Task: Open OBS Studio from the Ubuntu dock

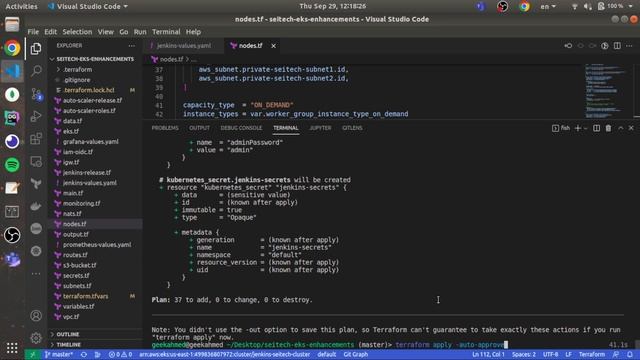Action: coord(12,235)
